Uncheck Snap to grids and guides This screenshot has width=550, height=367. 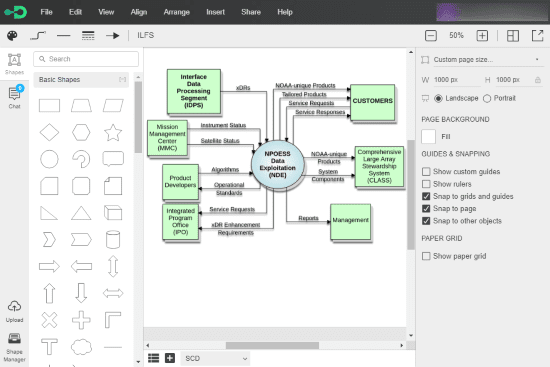(426, 196)
